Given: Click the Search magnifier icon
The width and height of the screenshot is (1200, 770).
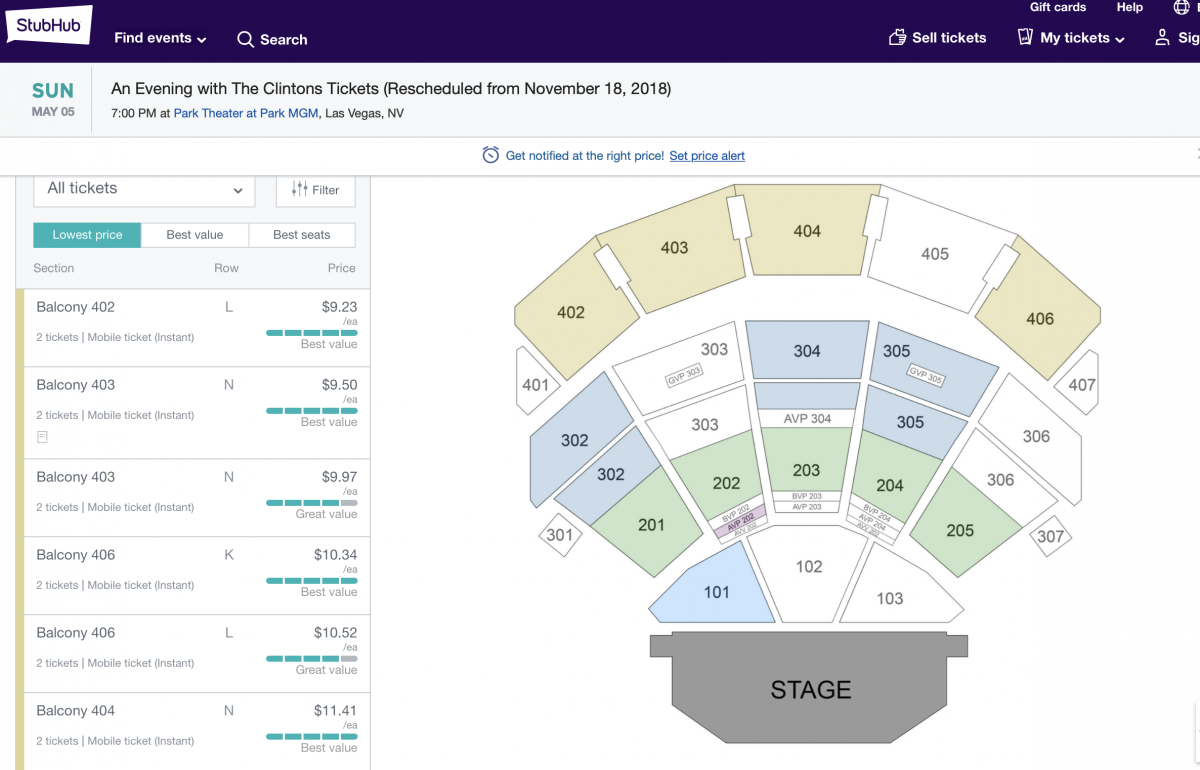Looking at the screenshot, I should tap(245, 40).
